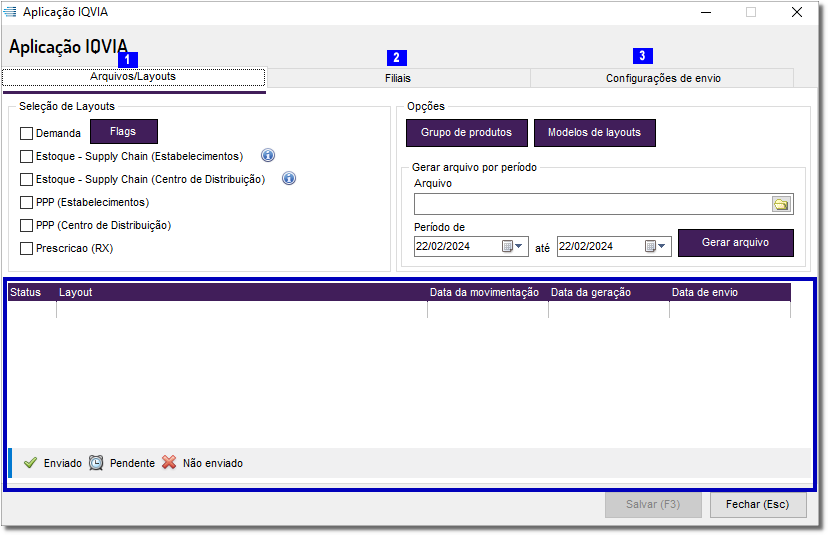Image resolution: width=828 pixels, height=535 pixels.
Task: Click Salvar (F3) button
Action: 653,504
